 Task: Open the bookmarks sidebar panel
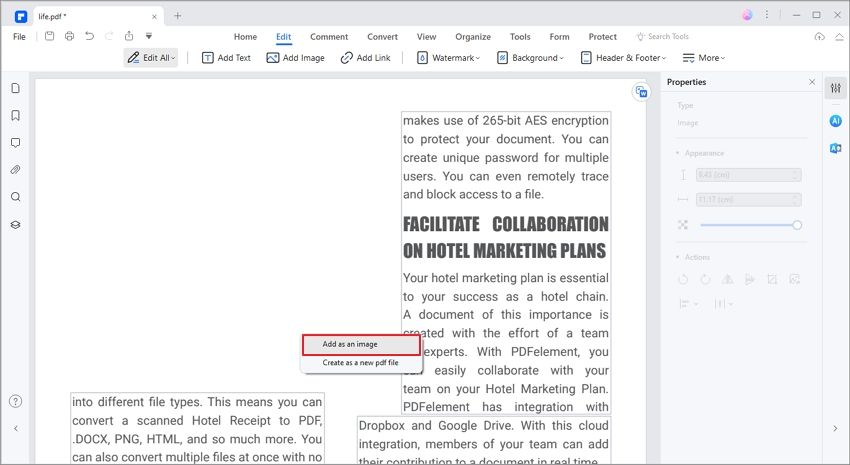(16, 115)
